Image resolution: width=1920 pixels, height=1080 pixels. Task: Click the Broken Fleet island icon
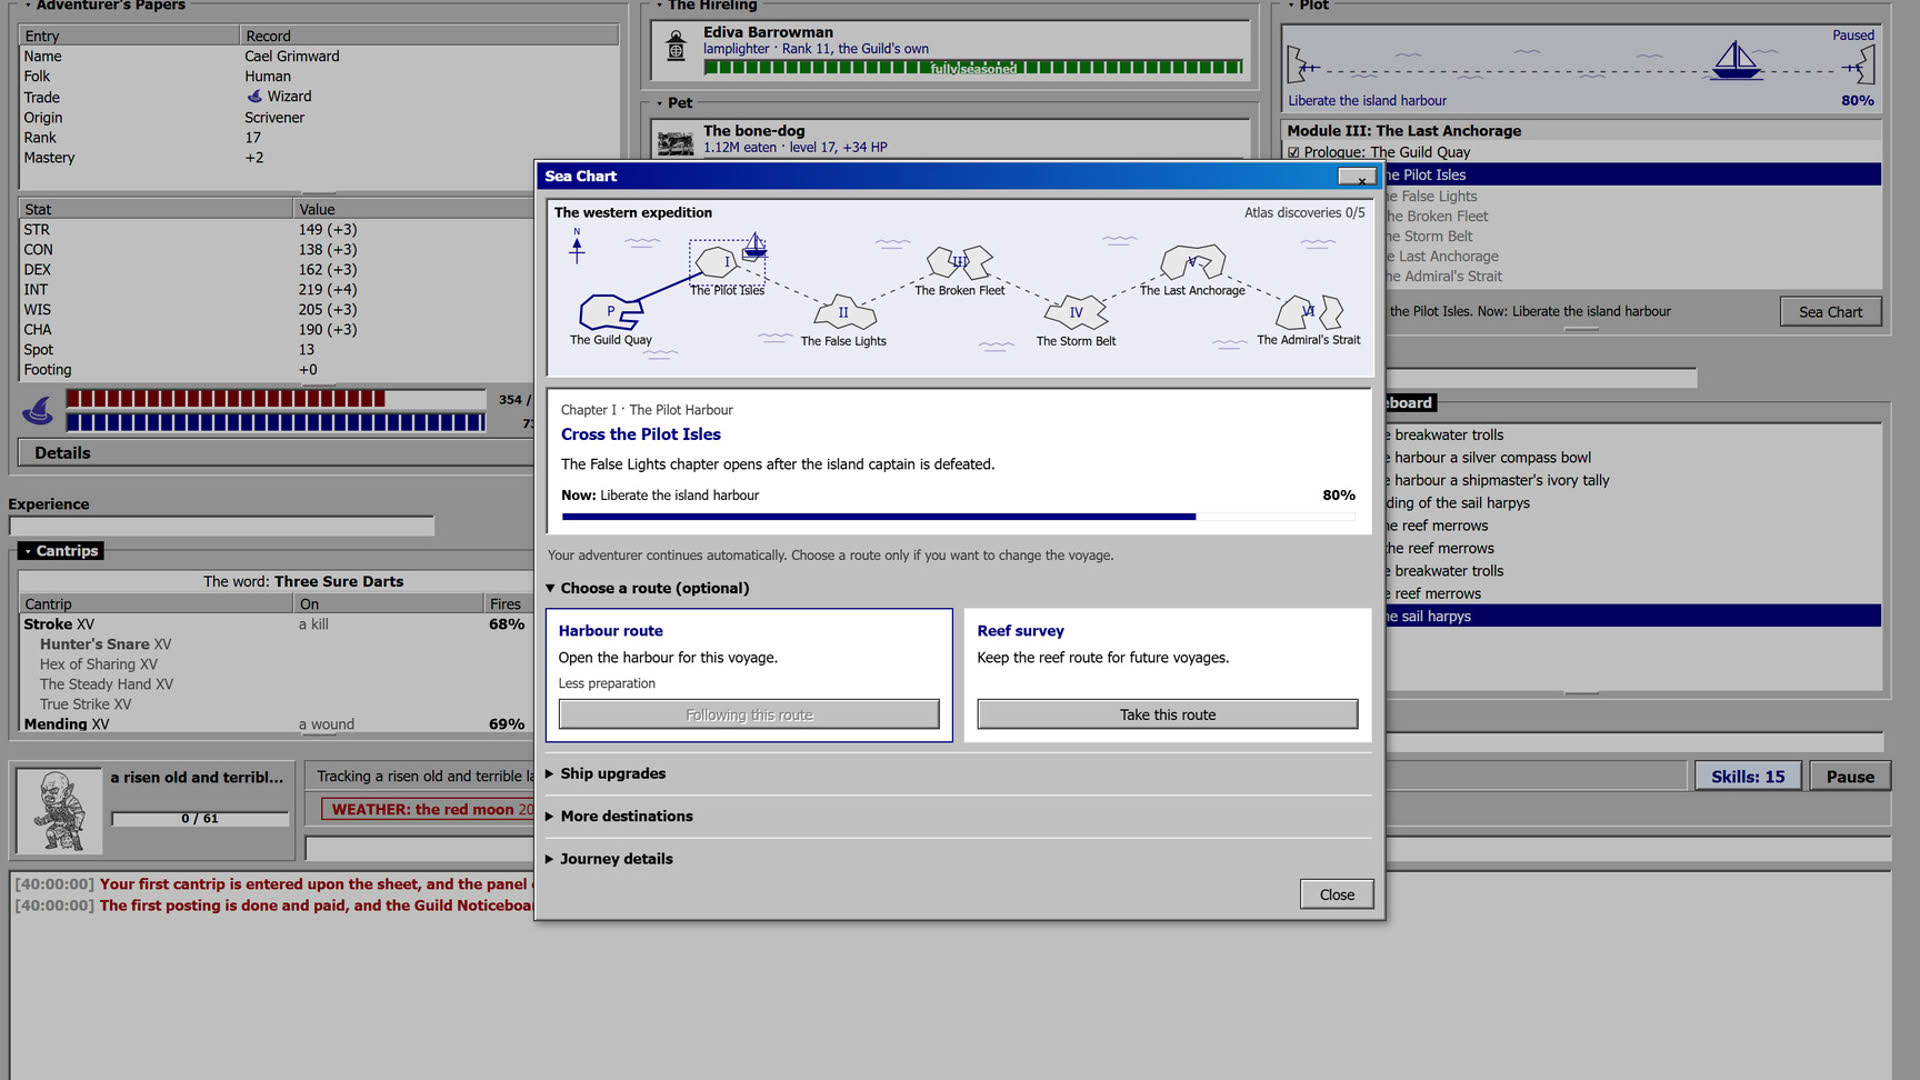(959, 262)
